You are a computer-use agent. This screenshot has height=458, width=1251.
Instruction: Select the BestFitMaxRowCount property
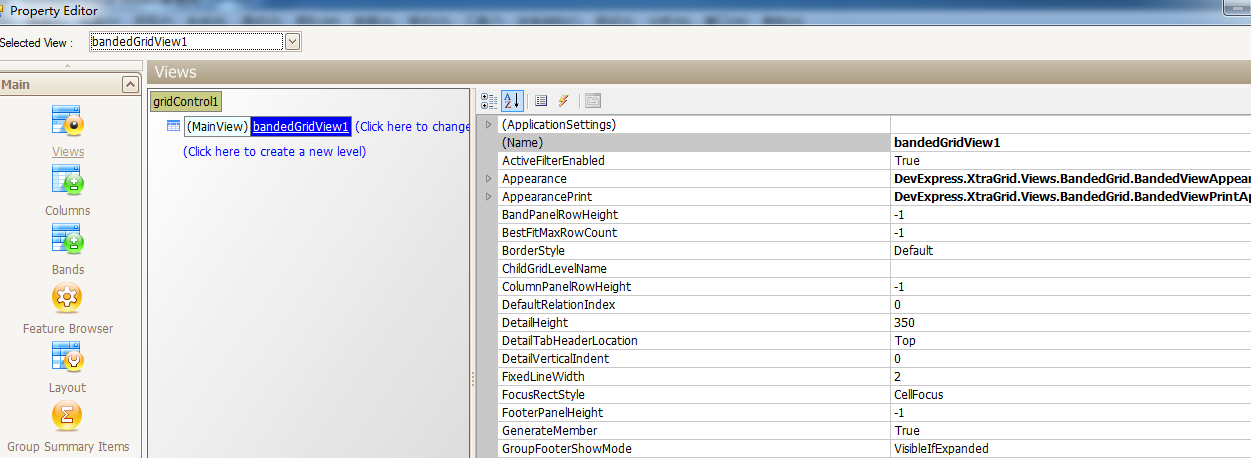[694, 233]
